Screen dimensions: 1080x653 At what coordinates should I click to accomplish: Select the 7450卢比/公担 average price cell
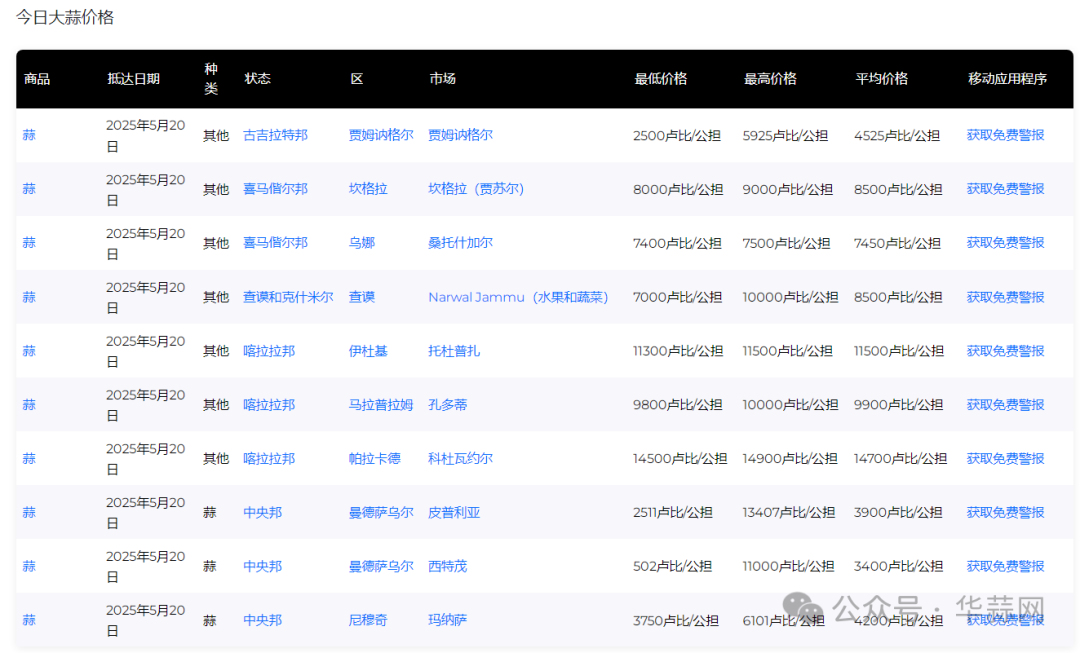pos(897,243)
